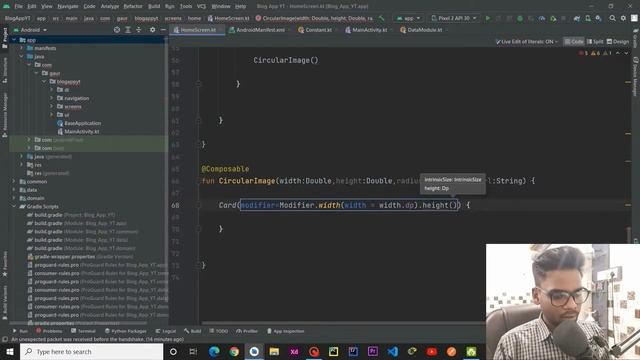Switch to MainActivity.kt editor tab
The width and height of the screenshot is (640, 360).
[x=369, y=30]
